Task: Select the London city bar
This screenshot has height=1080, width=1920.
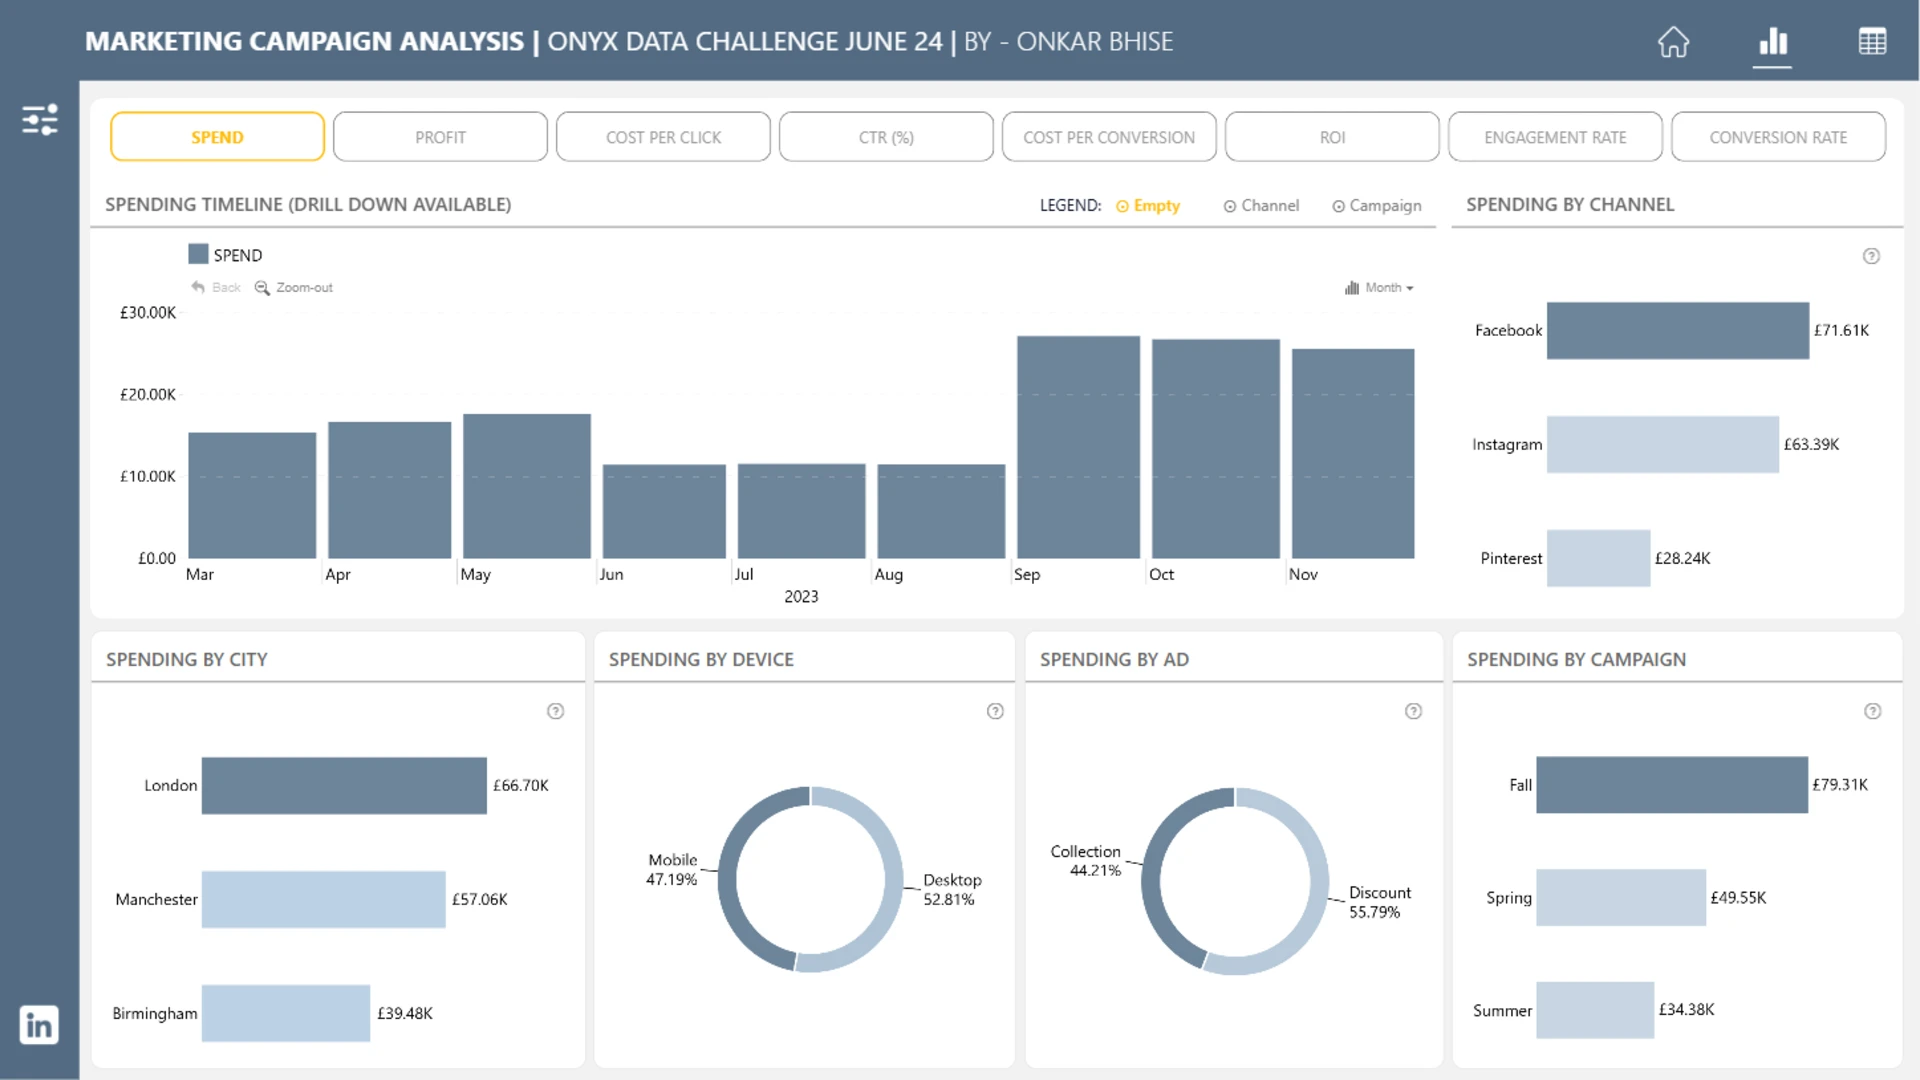Action: point(344,785)
